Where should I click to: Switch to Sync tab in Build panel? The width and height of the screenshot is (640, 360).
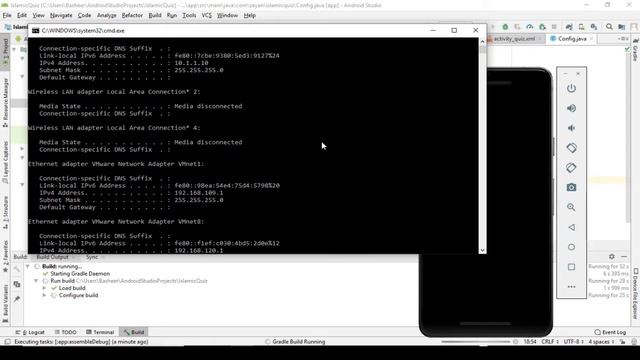click(x=91, y=257)
